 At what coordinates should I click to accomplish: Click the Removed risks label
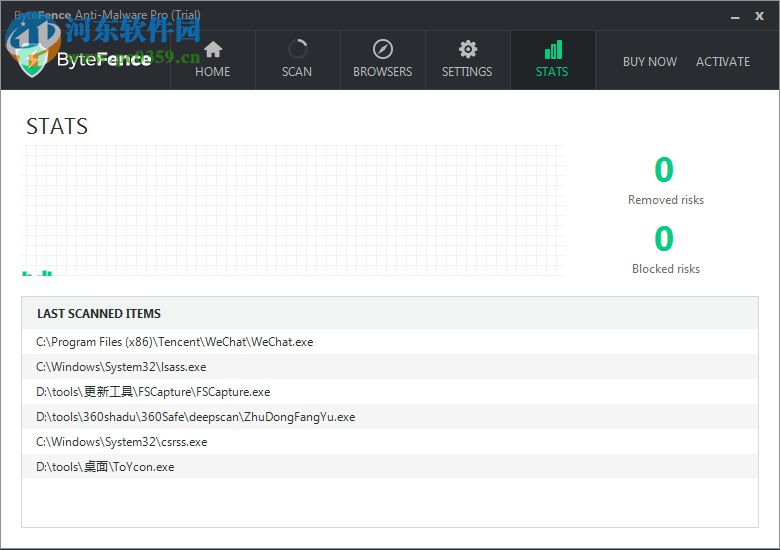click(x=666, y=200)
